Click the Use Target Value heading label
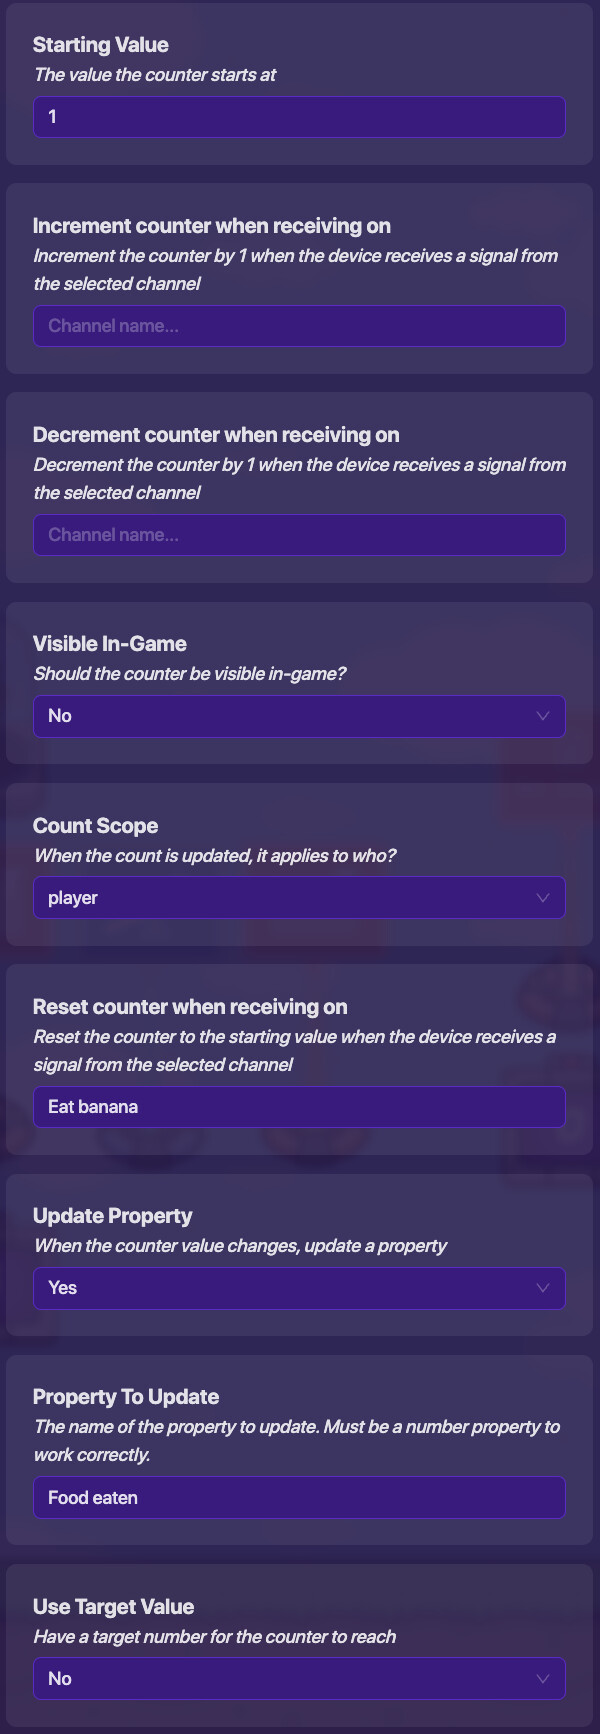Image resolution: width=600 pixels, height=1734 pixels. click(x=113, y=1607)
